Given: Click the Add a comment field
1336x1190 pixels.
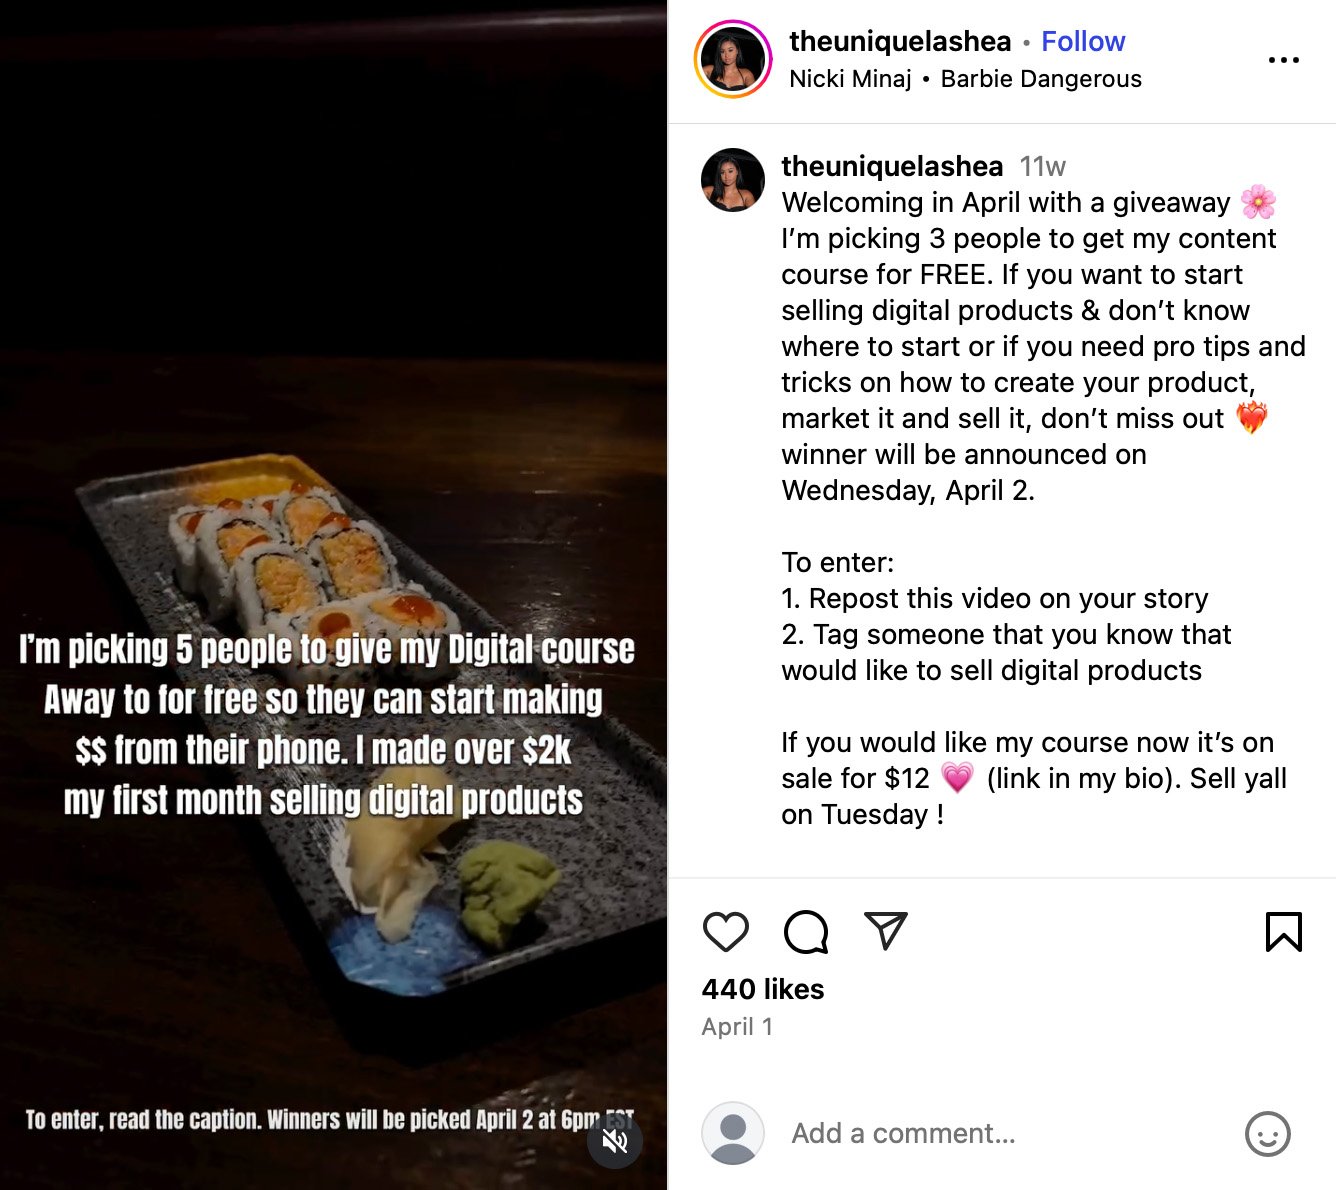Looking at the screenshot, I should click(x=950, y=1133).
